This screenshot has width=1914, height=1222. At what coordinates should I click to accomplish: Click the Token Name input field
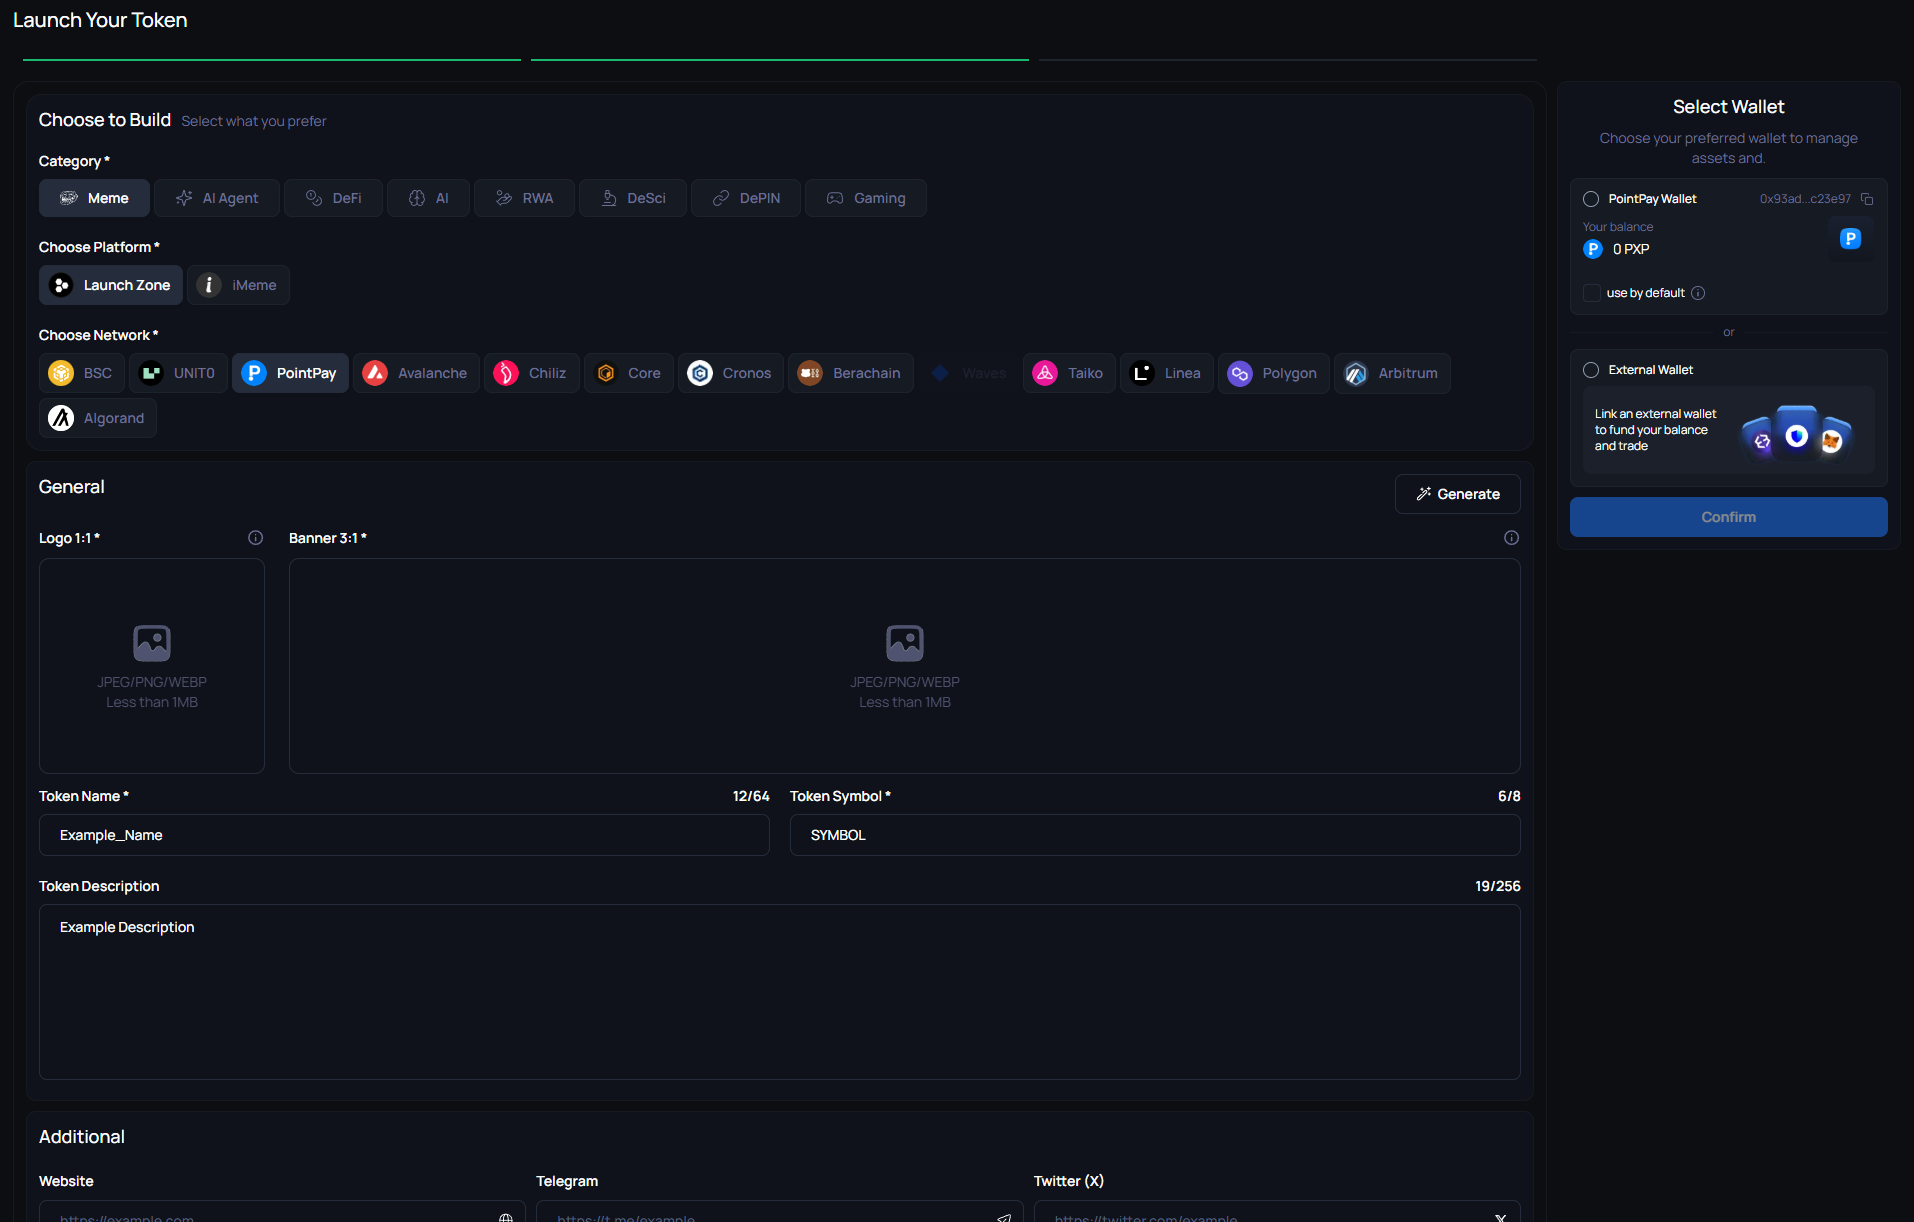coord(404,835)
